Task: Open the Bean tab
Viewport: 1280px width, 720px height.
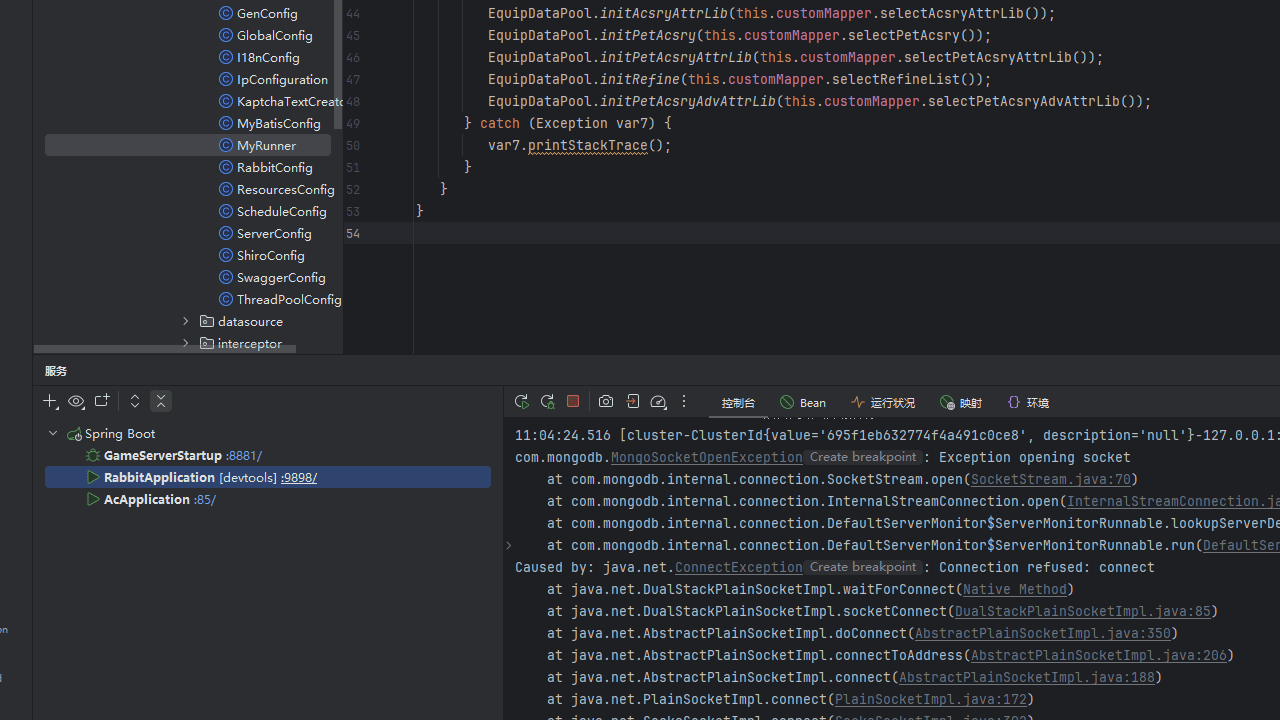Action: click(x=803, y=403)
